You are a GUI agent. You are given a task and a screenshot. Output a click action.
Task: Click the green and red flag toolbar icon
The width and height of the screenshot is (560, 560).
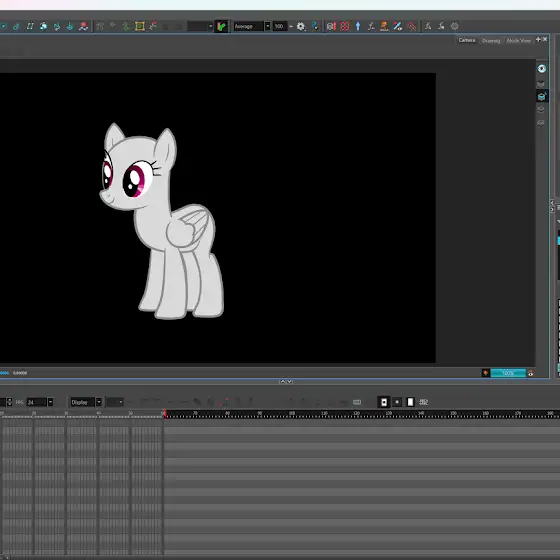coord(221,26)
